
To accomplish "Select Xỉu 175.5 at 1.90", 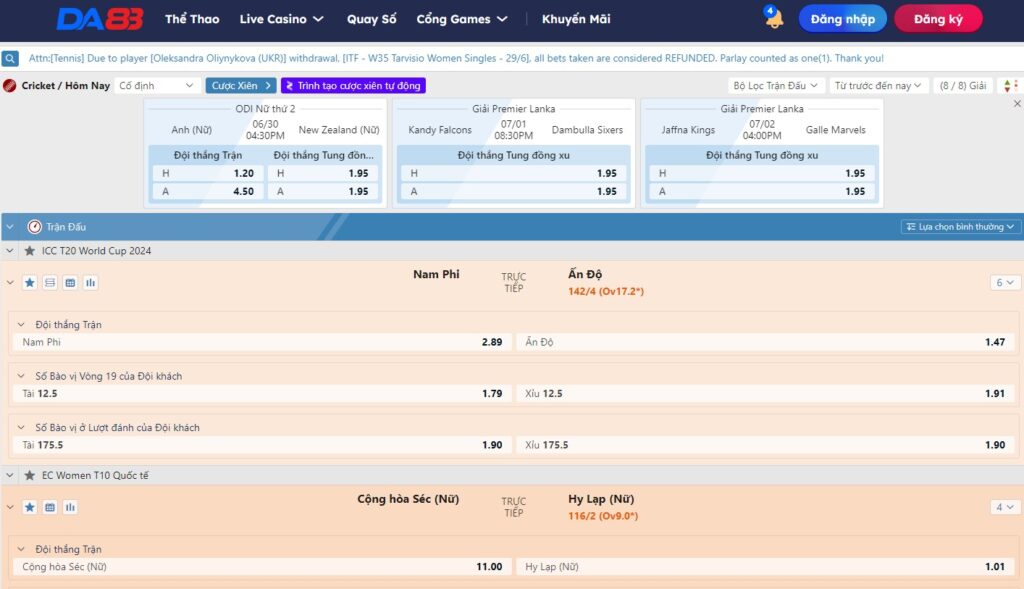I will [765, 445].
